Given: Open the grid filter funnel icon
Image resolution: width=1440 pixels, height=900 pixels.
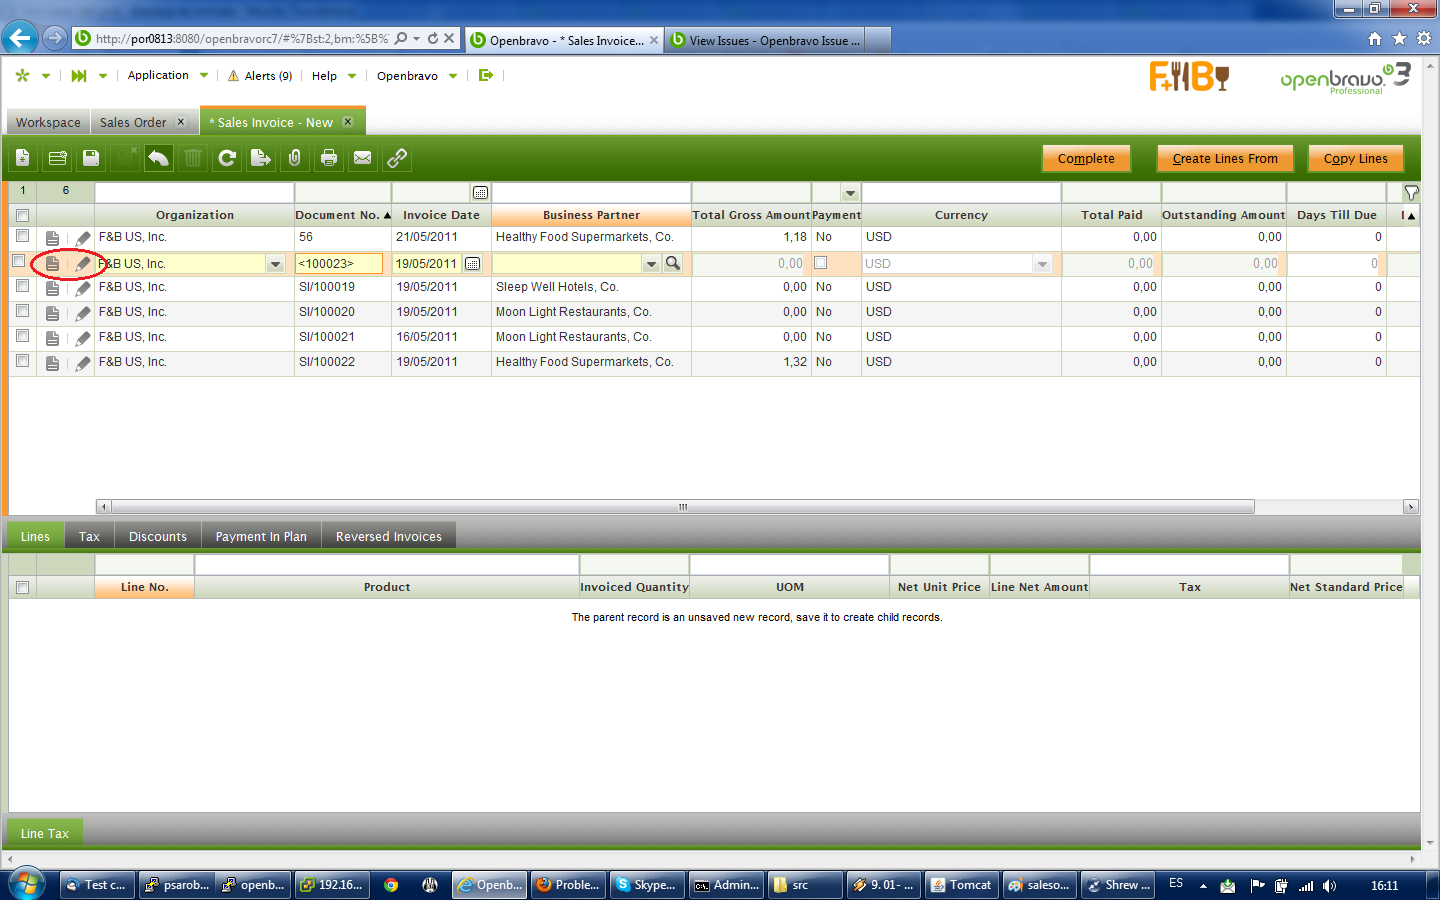Looking at the screenshot, I should 1411,192.
